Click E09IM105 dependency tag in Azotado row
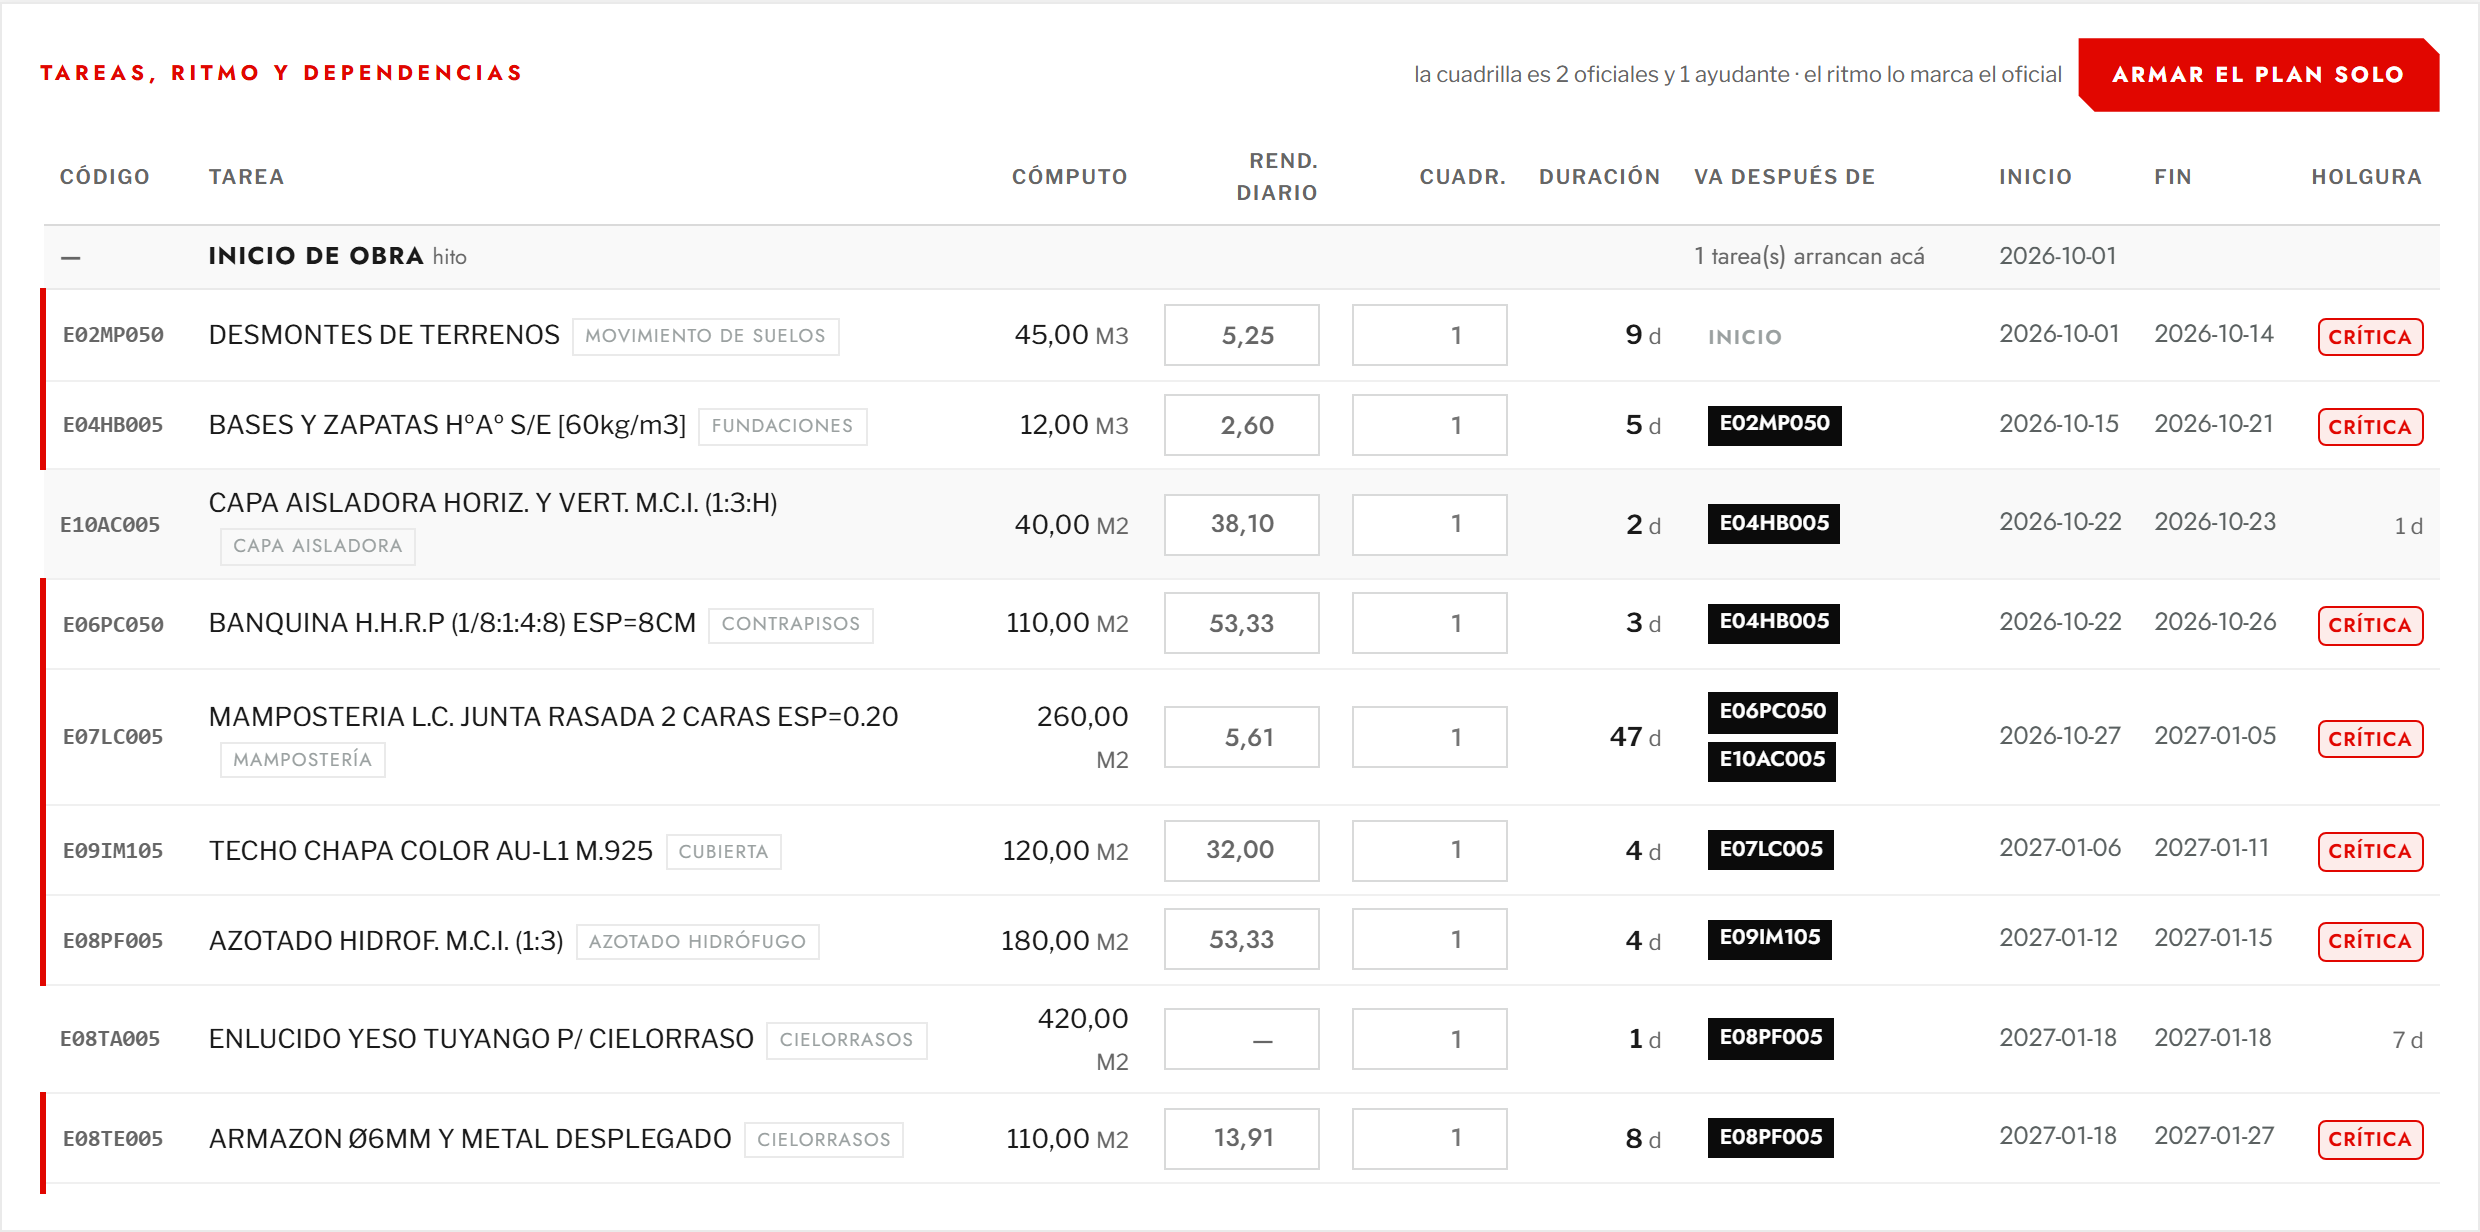Screen dimensions: 2480x1232 [1769, 938]
